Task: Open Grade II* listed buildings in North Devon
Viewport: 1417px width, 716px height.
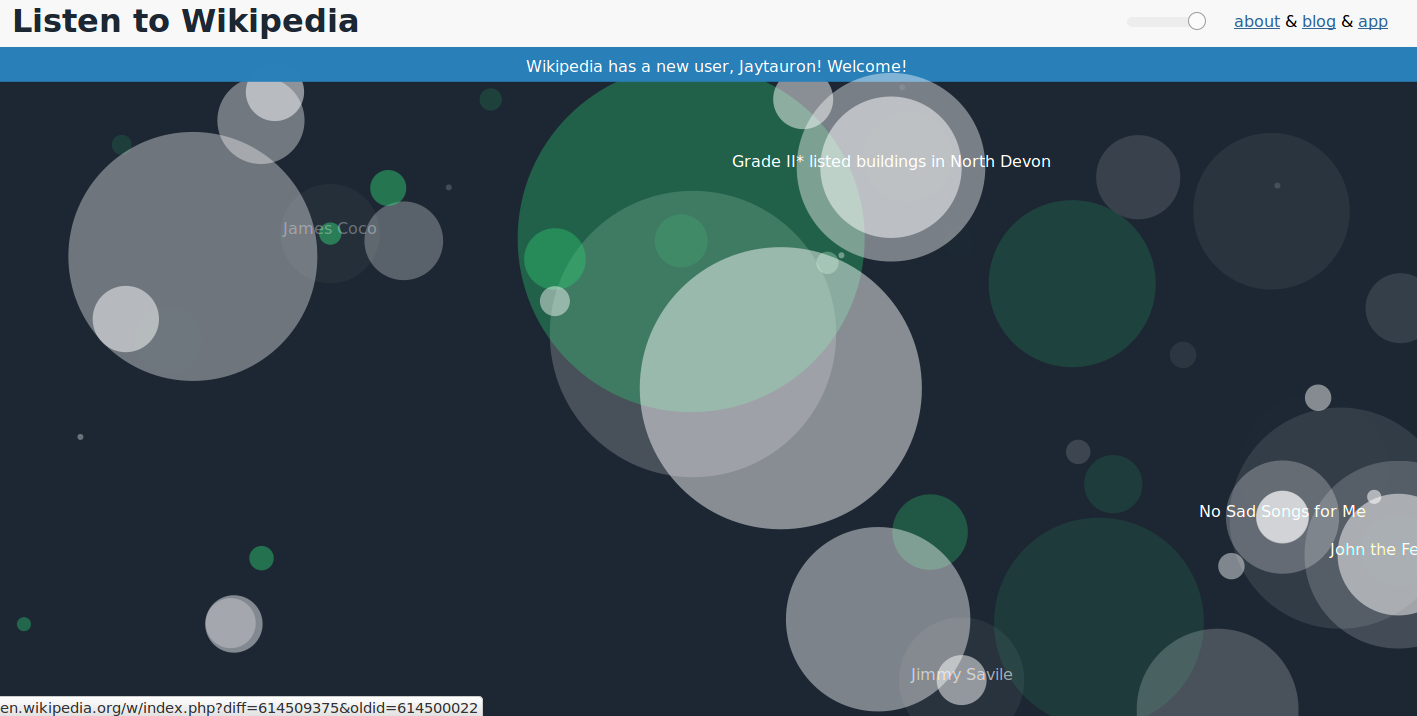Action: pyautogui.click(x=890, y=162)
